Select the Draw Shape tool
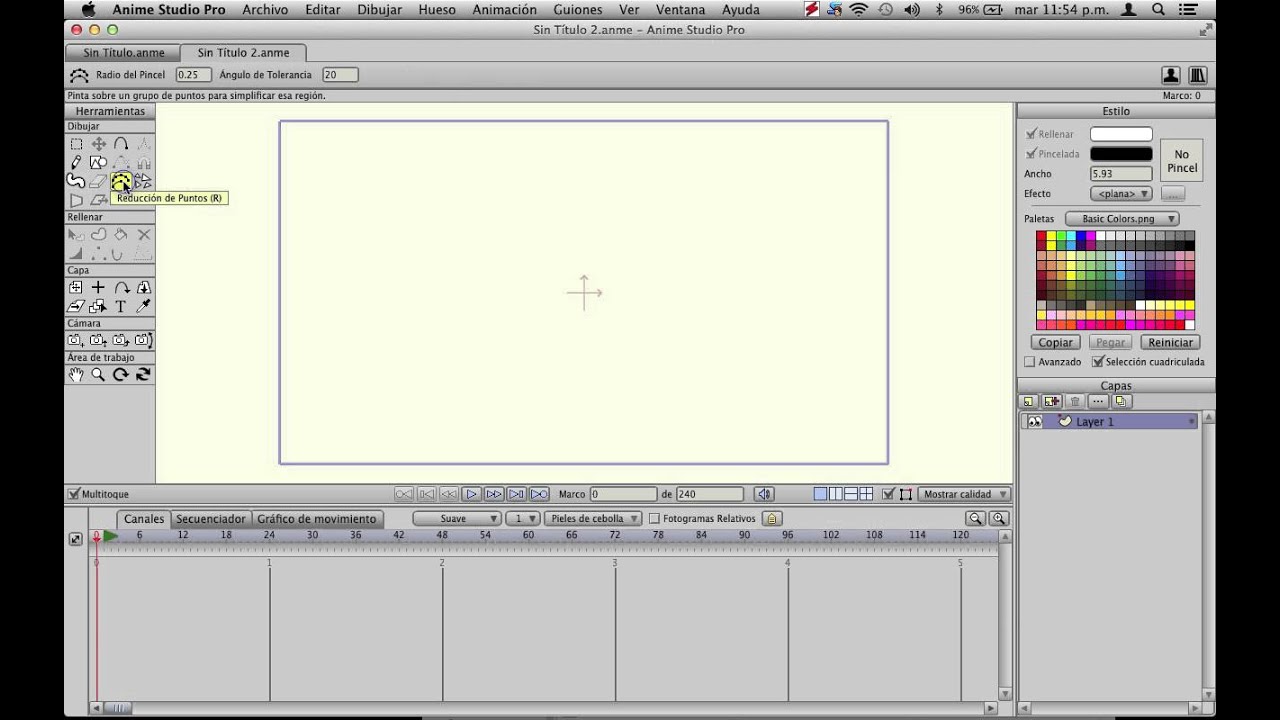 (98, 163)
